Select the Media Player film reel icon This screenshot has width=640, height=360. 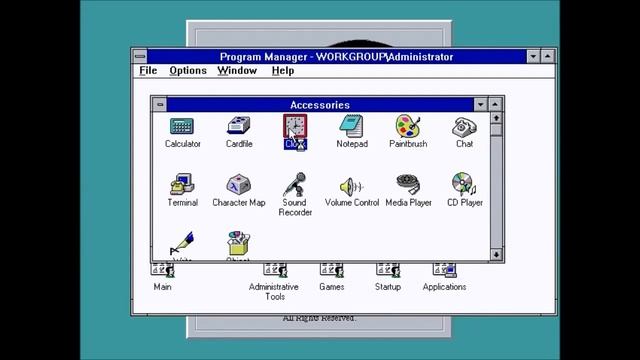408,184
